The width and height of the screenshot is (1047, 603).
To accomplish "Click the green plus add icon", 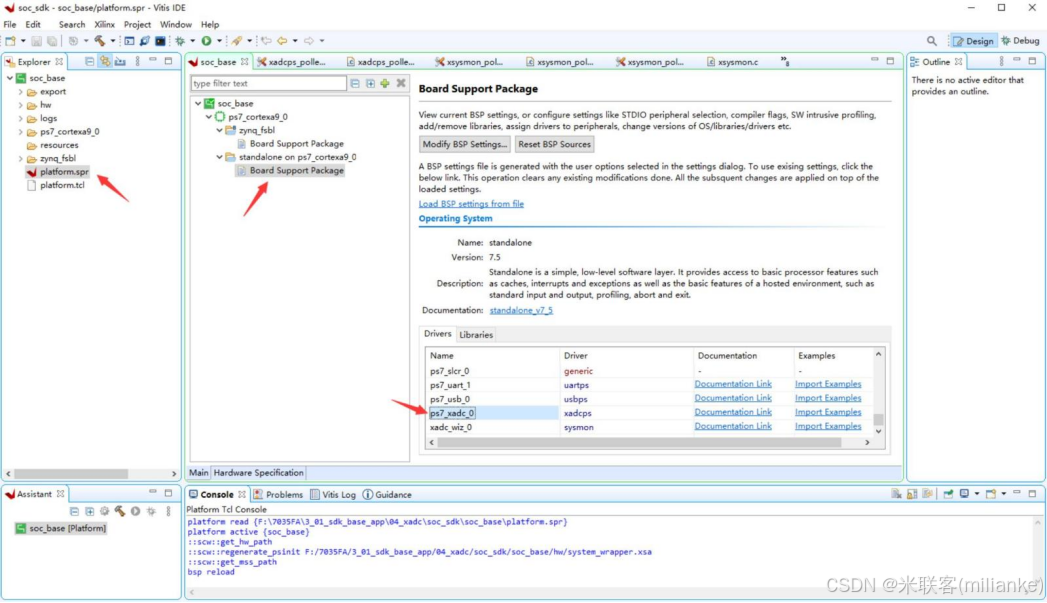I will point(385,83).
